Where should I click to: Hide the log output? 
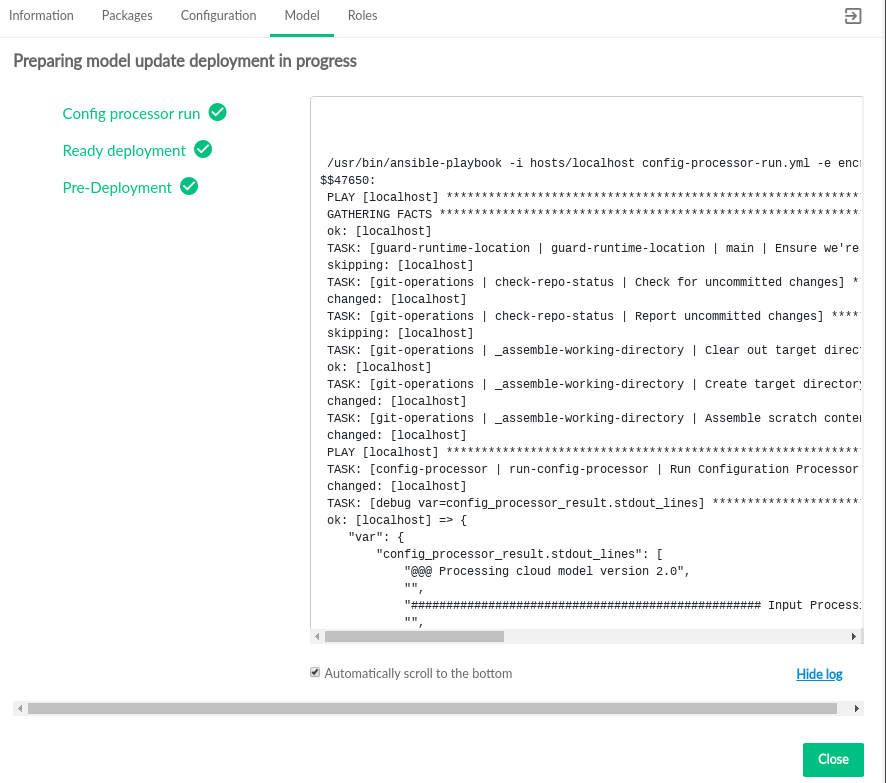[x=819, y=674]
